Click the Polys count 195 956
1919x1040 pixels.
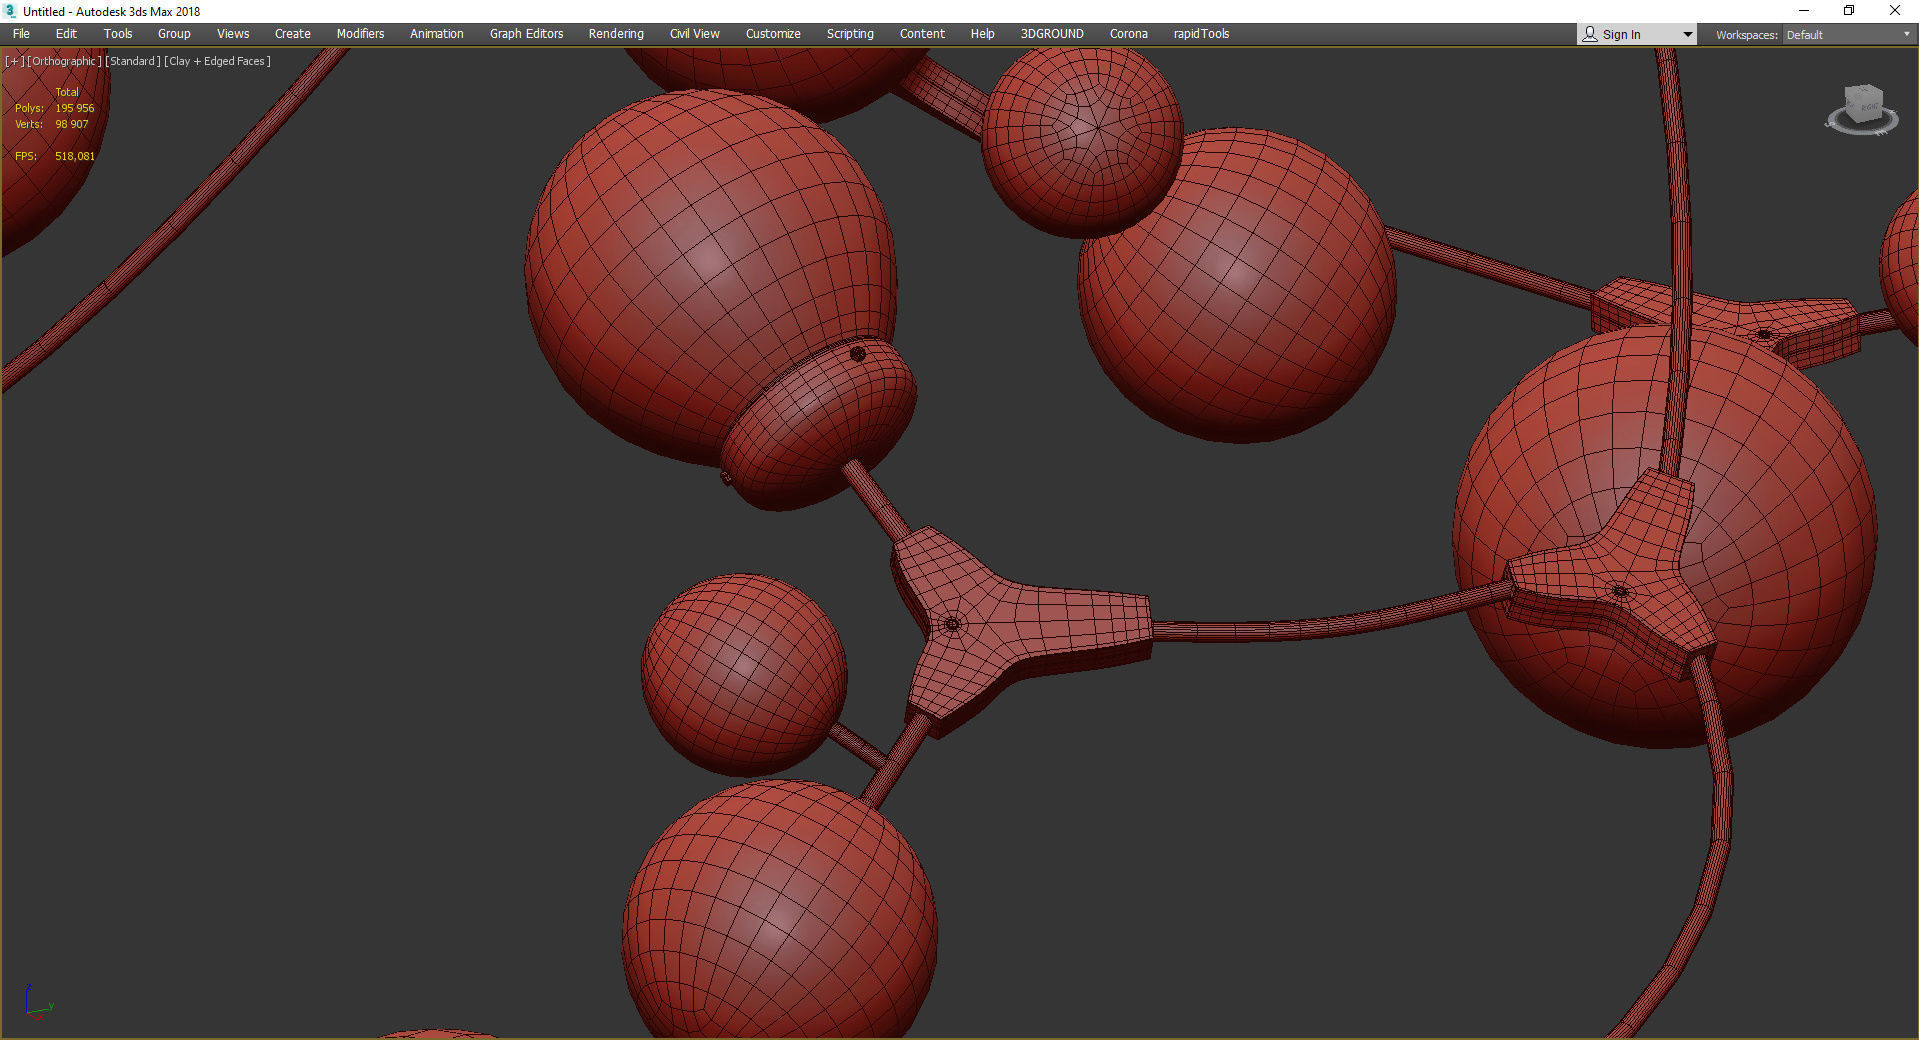pos(75,108)
